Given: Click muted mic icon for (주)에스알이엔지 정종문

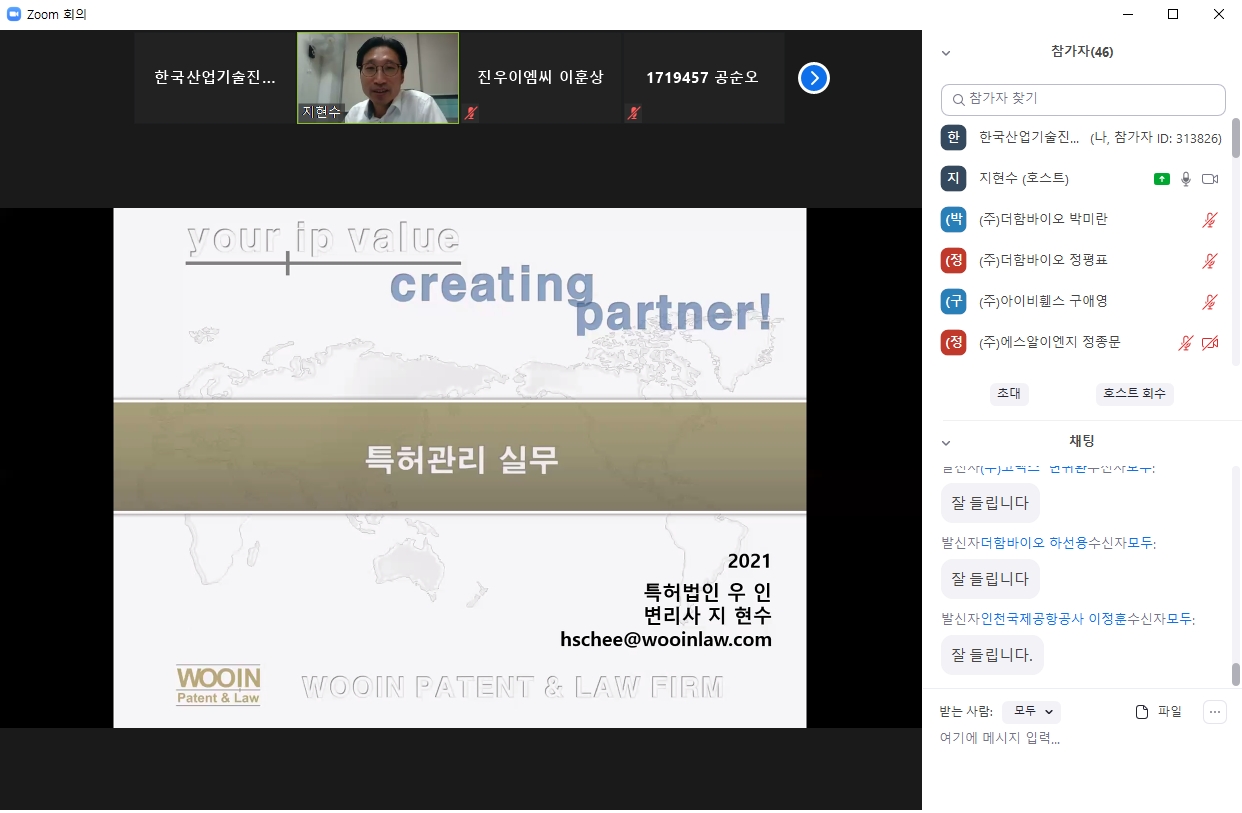Looking at the screenshot, I should coord(1186,343).
